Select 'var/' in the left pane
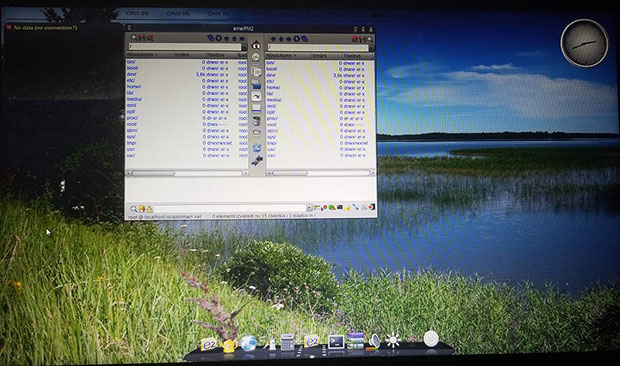Viewport: 620px width, 366px height. point(131,155)
